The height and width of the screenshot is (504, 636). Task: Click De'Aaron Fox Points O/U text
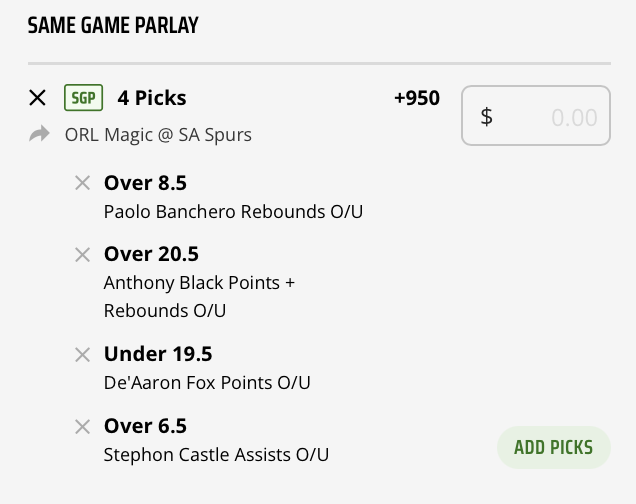(207, 383)
